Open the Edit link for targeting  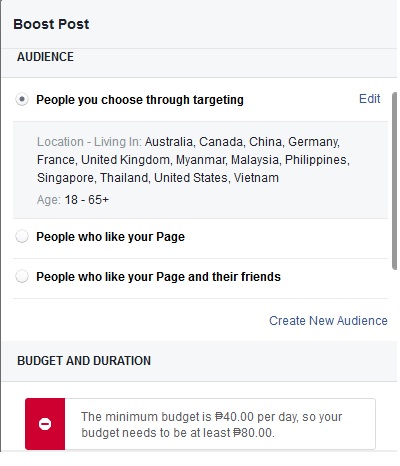click(x=369, y=99)
